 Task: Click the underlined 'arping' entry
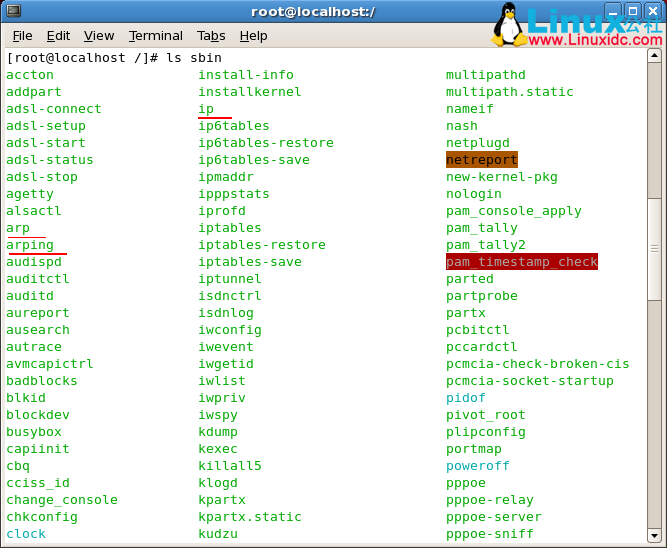[30, 245]
